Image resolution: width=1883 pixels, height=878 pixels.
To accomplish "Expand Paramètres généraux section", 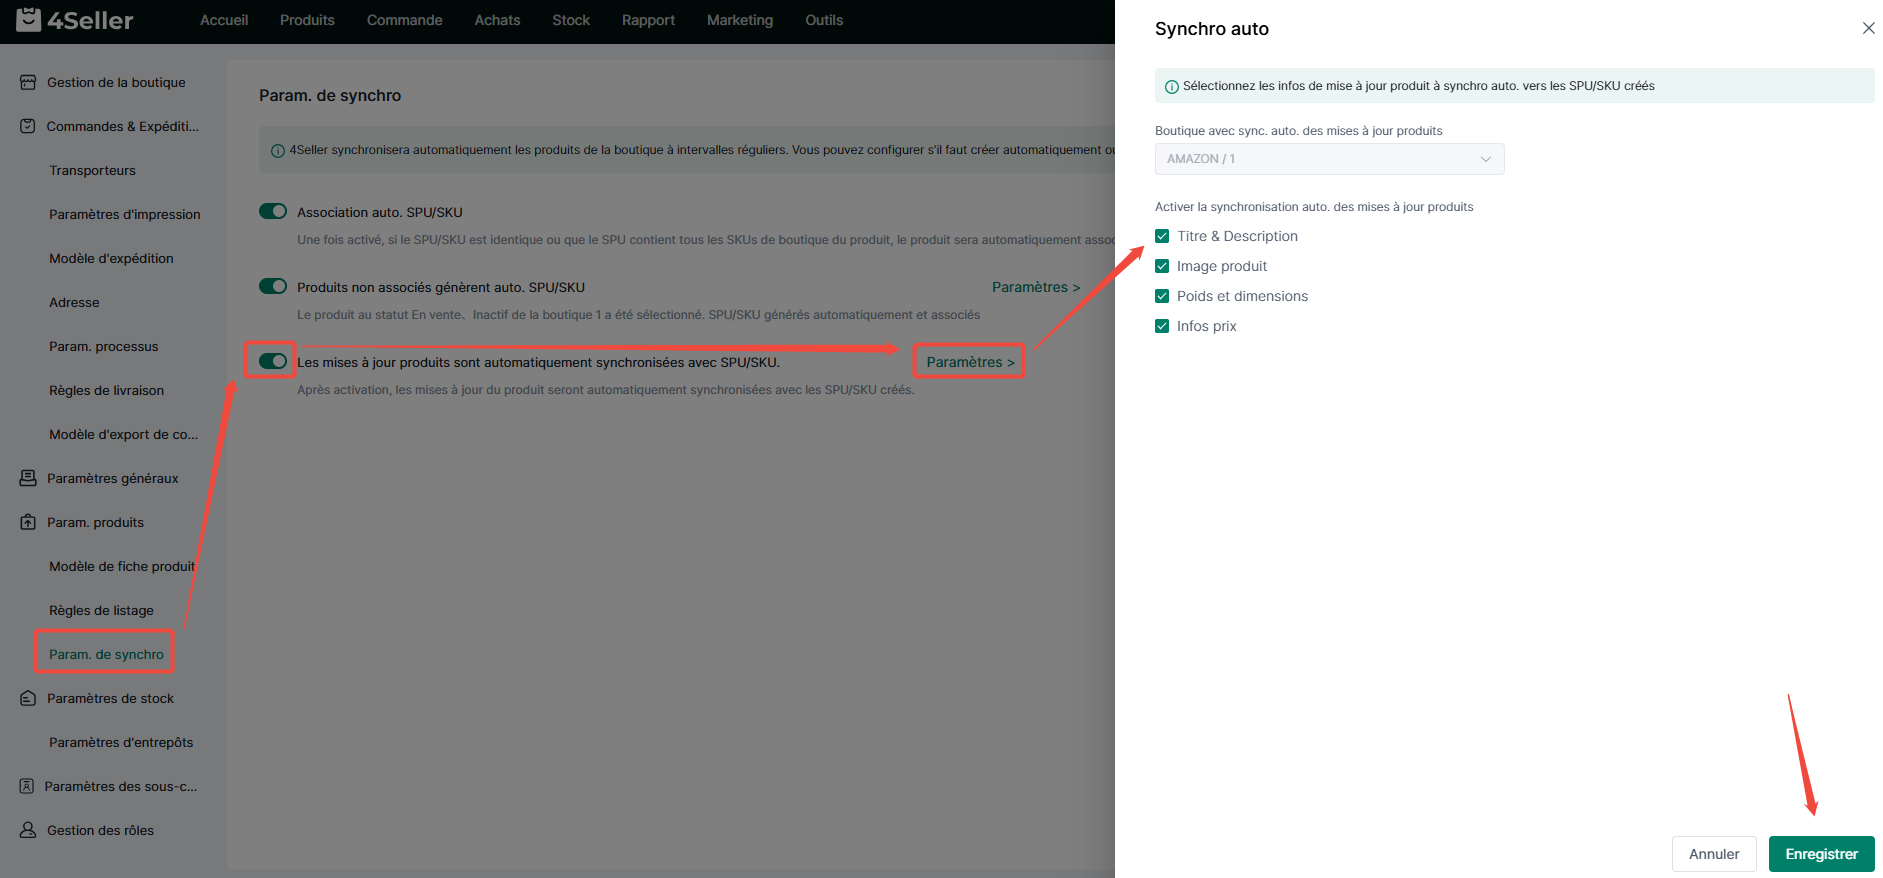I will [113, 478].
